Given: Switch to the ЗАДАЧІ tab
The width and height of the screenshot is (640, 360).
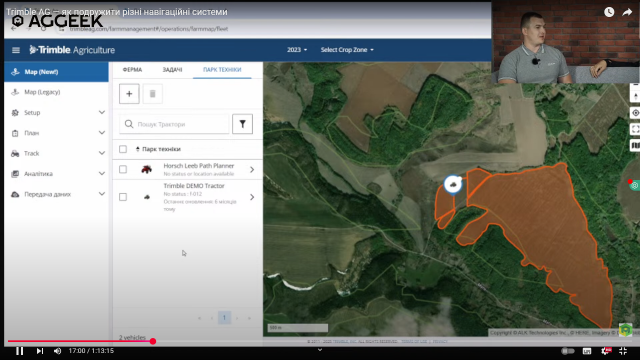Looking at the screenshot, I should tap(172, 70).
